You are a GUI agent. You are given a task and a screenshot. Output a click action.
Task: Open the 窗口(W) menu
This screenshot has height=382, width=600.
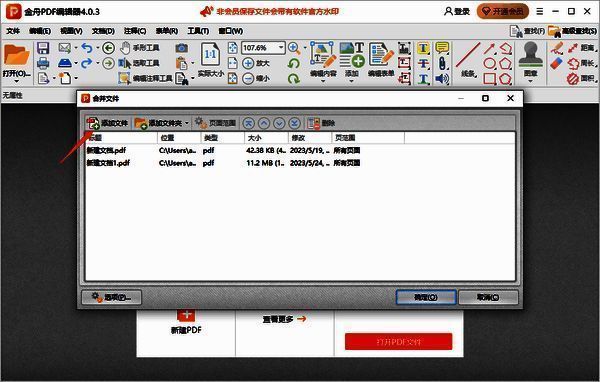coord(230,31)
